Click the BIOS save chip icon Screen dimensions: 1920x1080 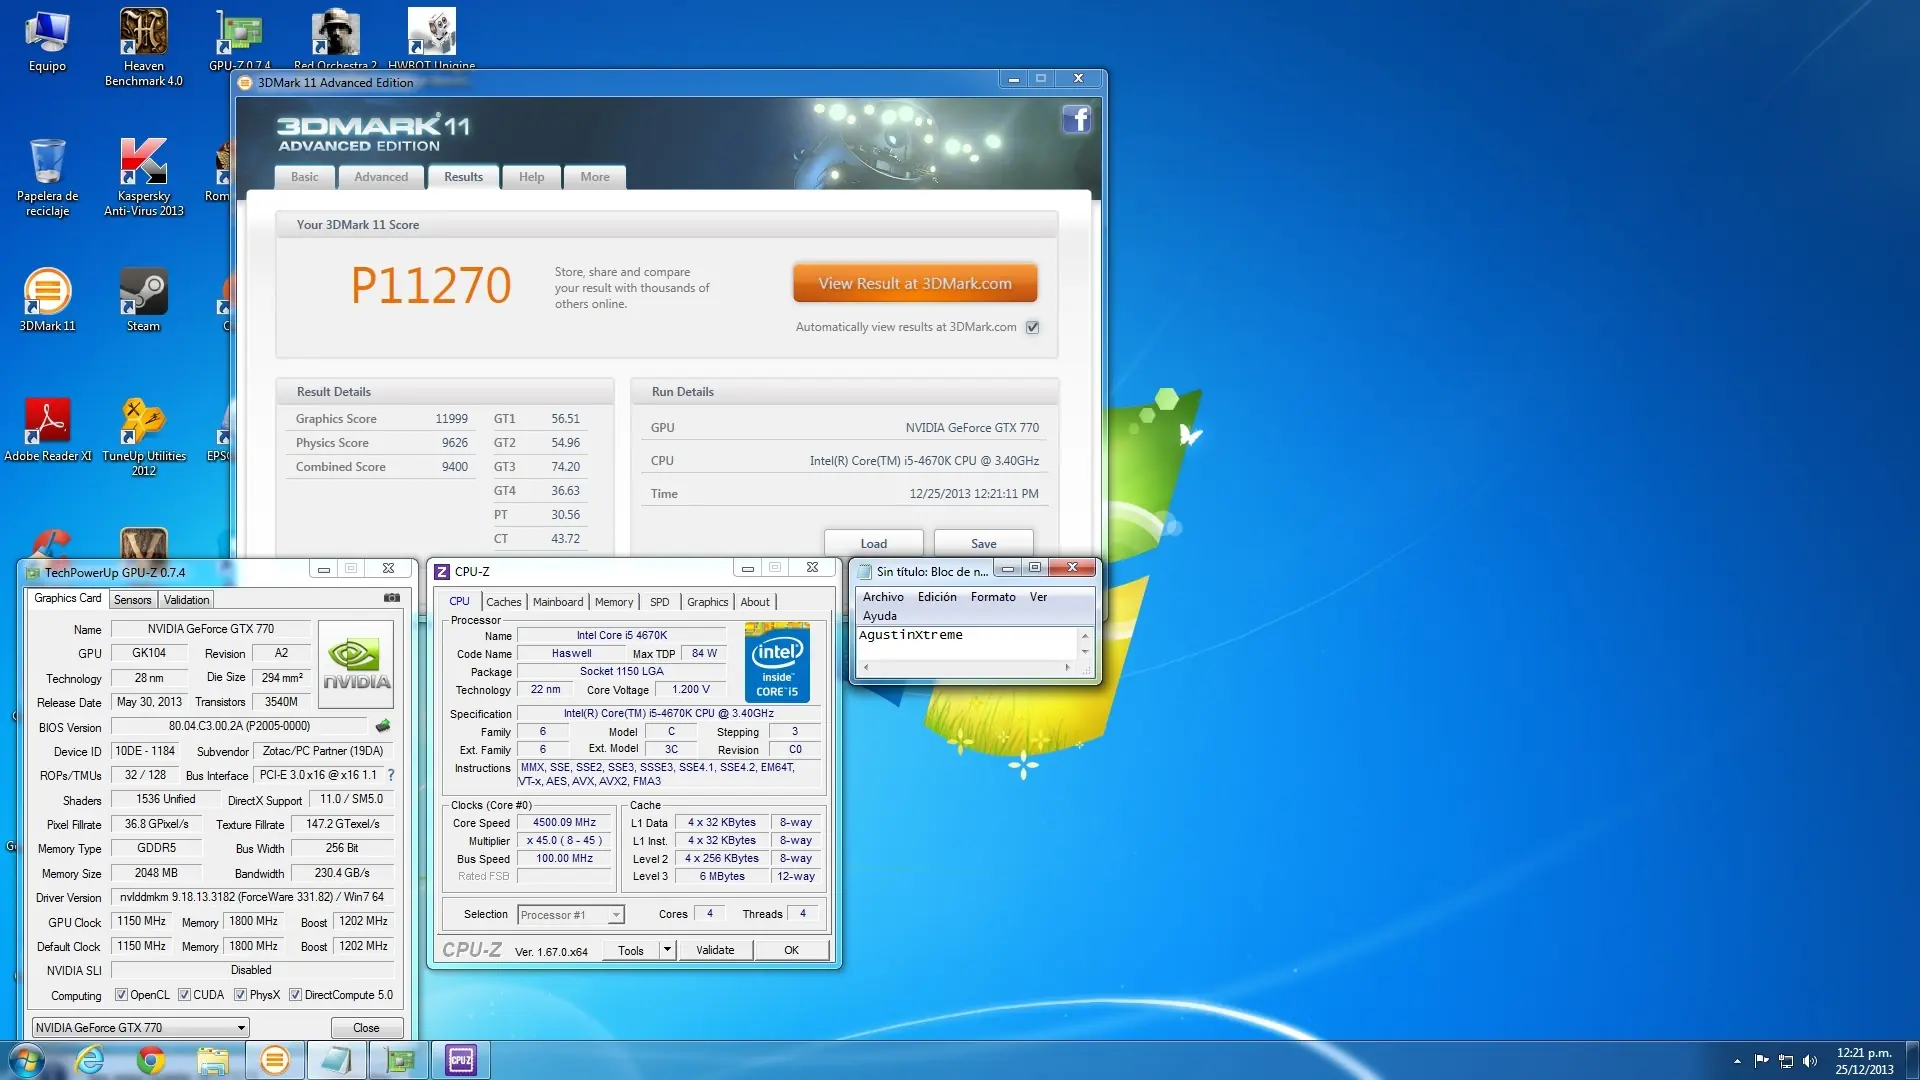point(382,726)
